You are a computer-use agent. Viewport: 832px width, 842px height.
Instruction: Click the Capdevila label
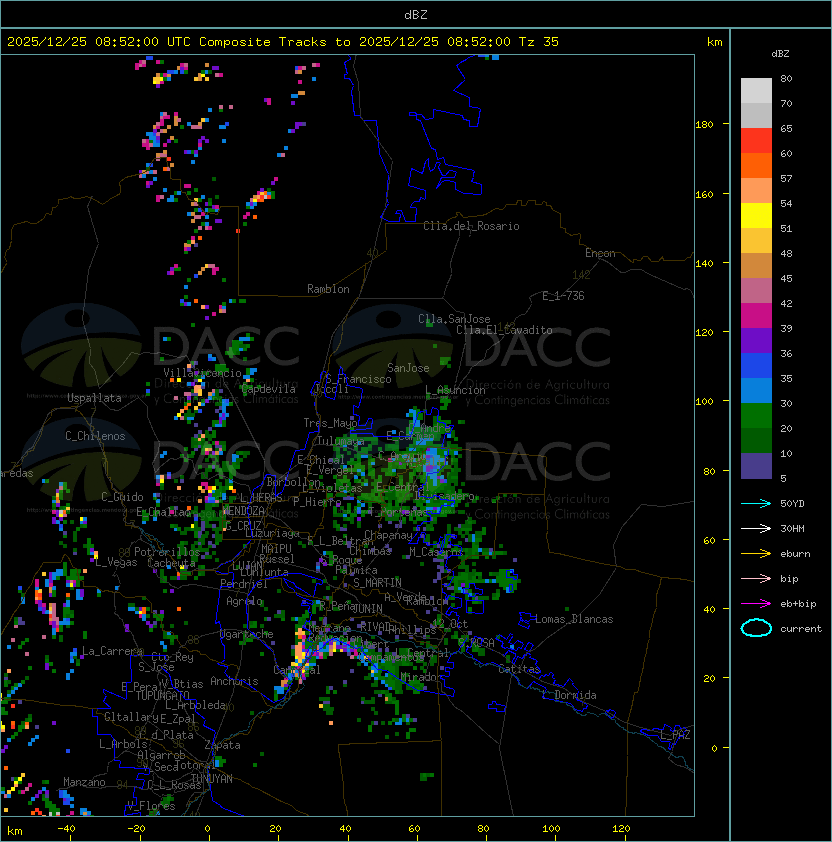pos(268,389)
